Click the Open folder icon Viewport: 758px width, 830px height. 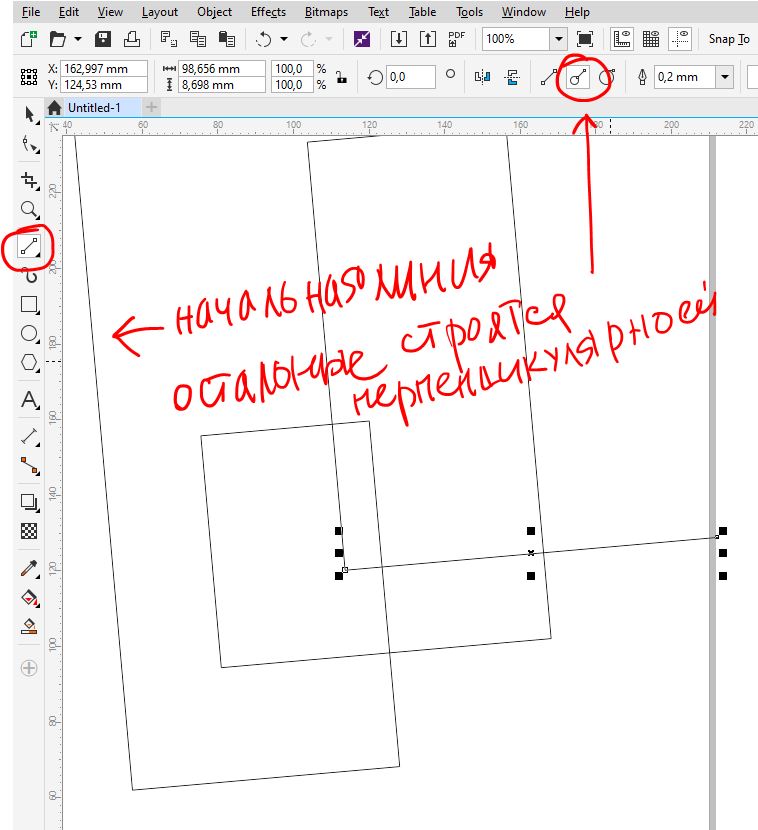[x=57, y=39]
